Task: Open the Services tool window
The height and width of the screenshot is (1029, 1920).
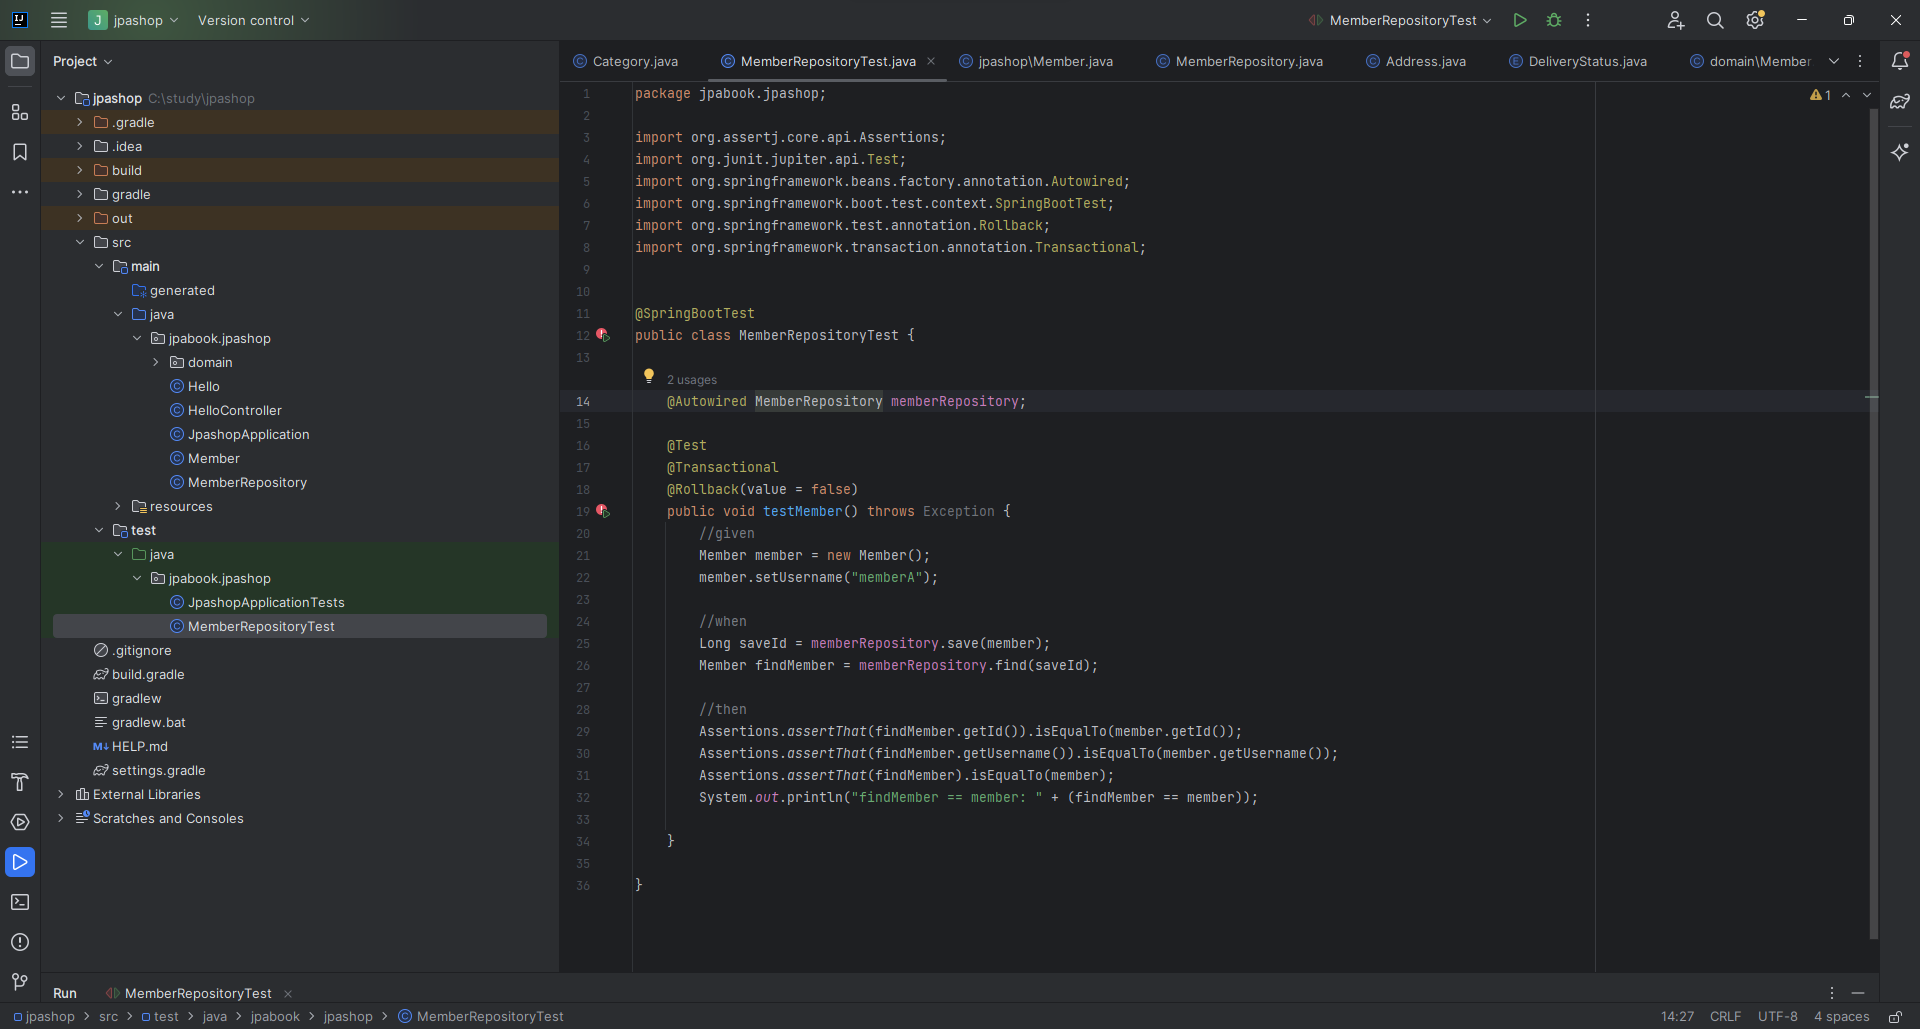Action: click(20, 822)
